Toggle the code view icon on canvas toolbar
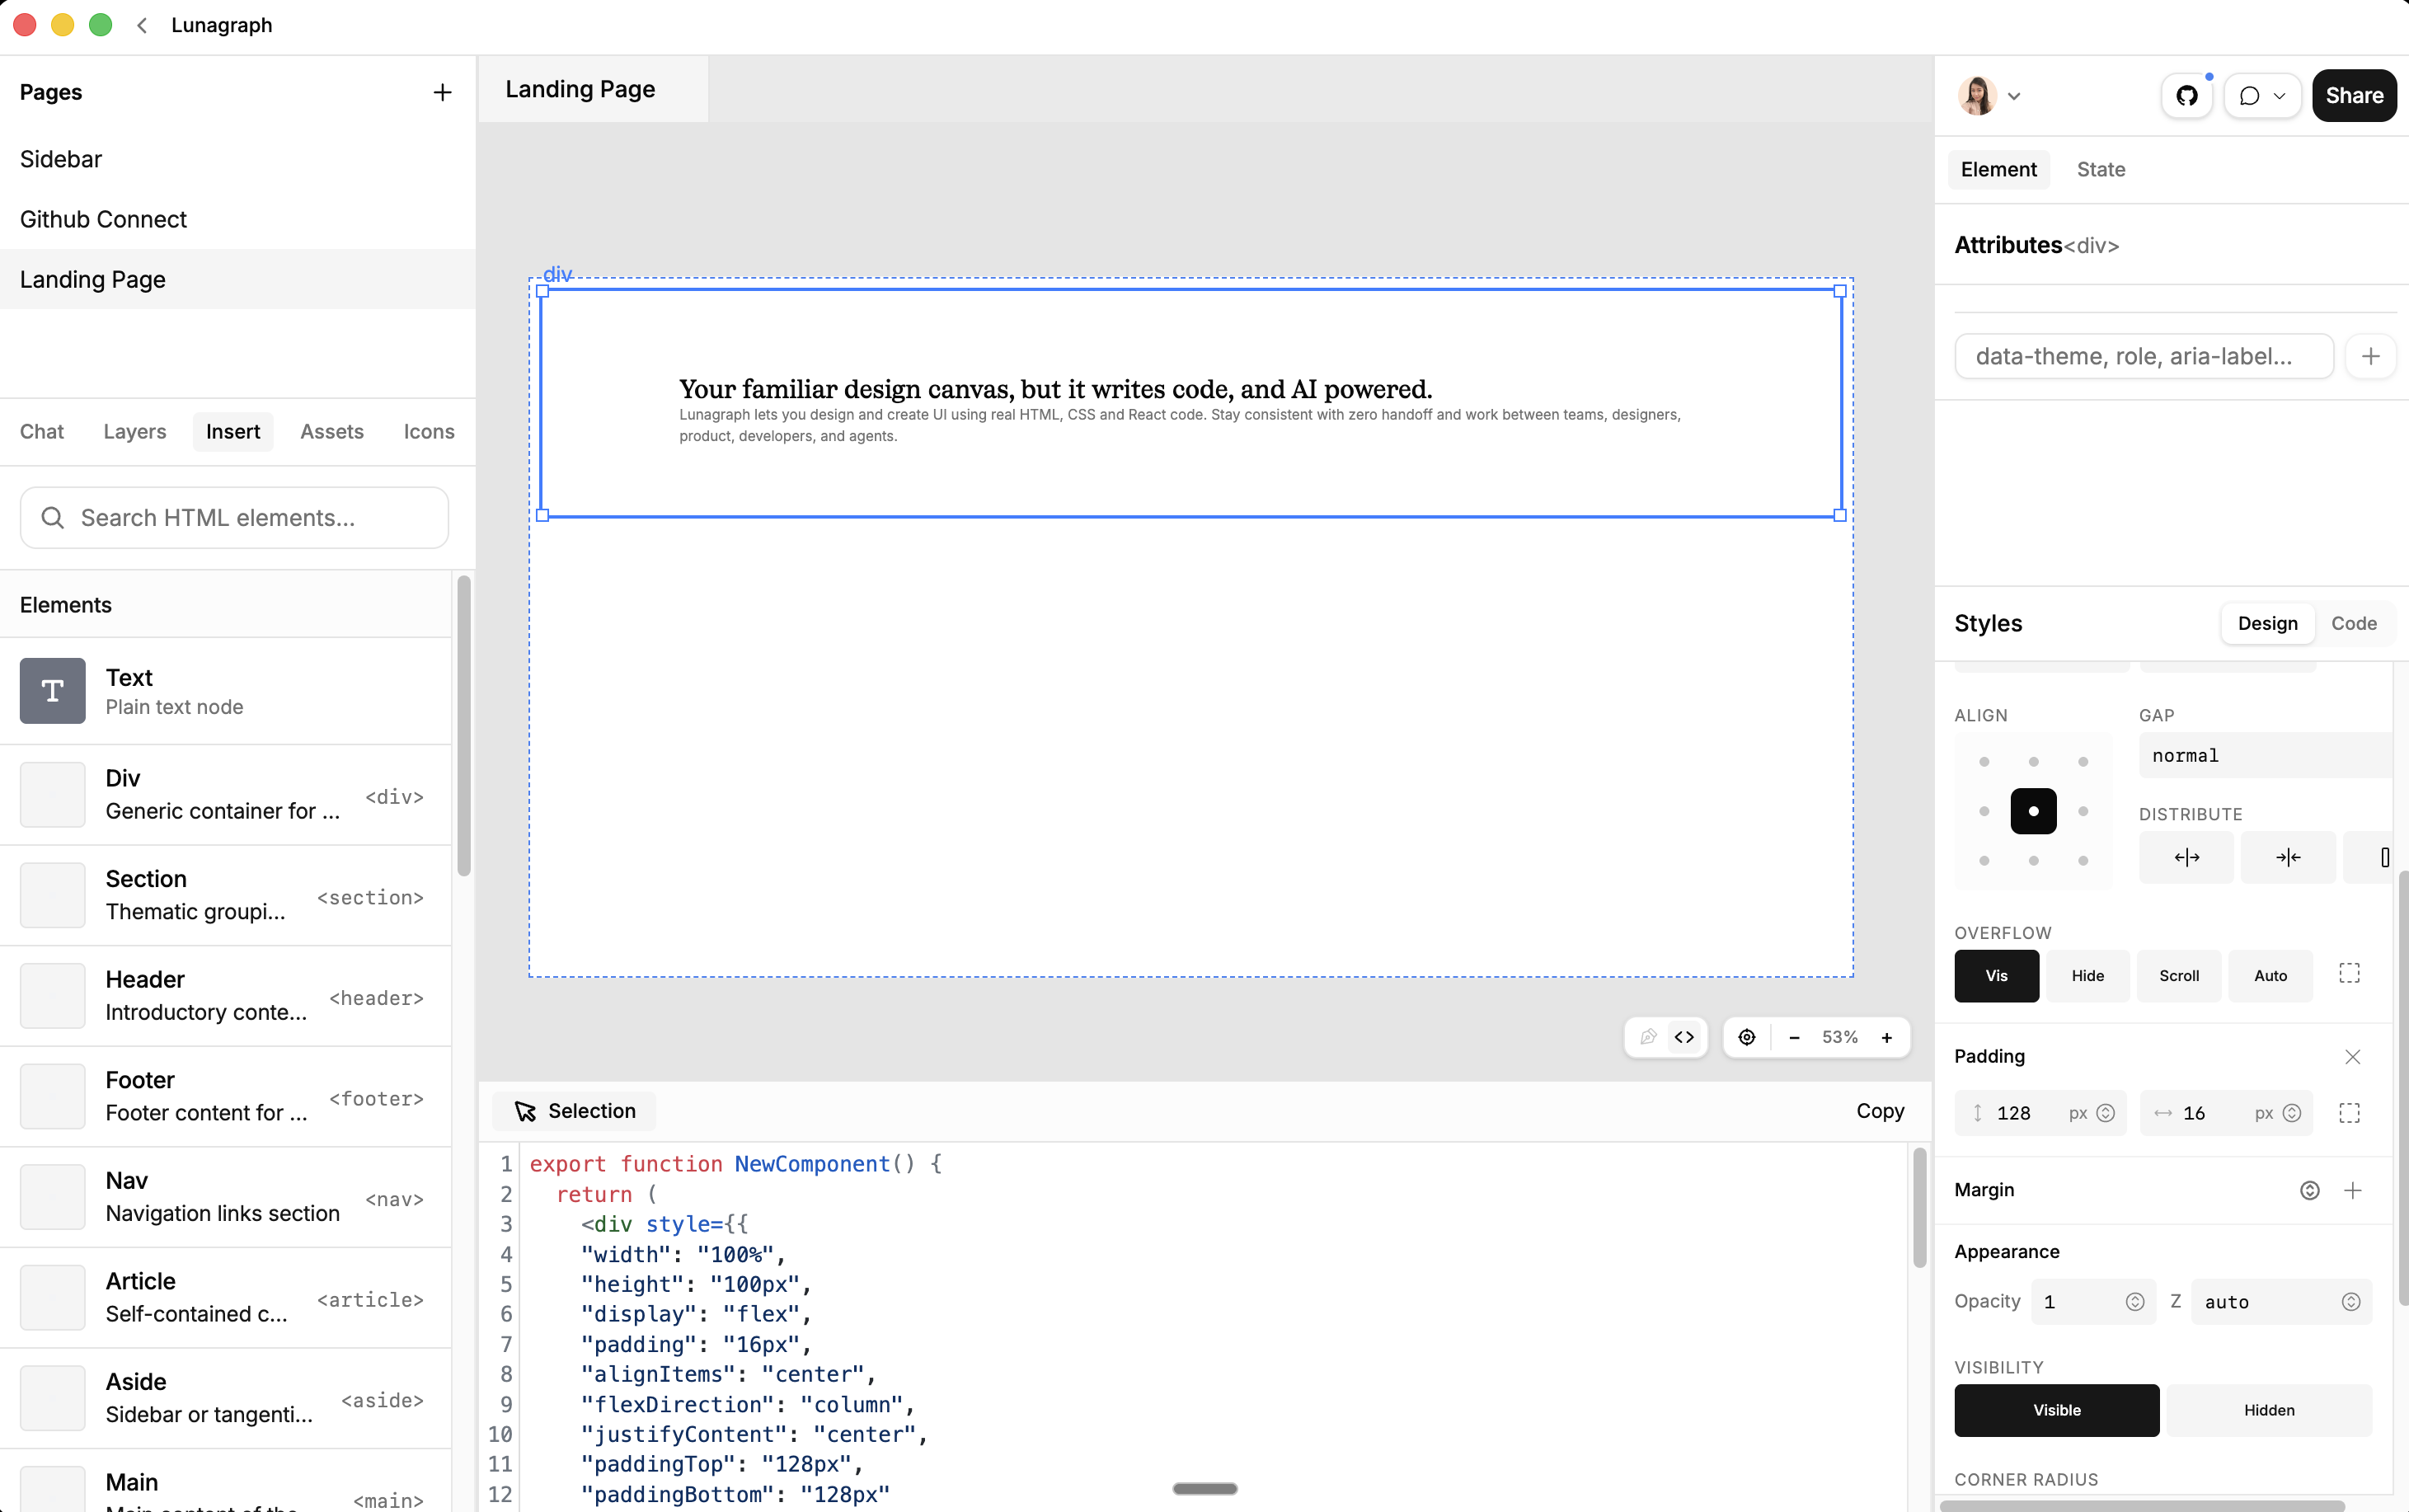The width and height of the screenshot is (2409, 1512). tap(1684, 1037)
